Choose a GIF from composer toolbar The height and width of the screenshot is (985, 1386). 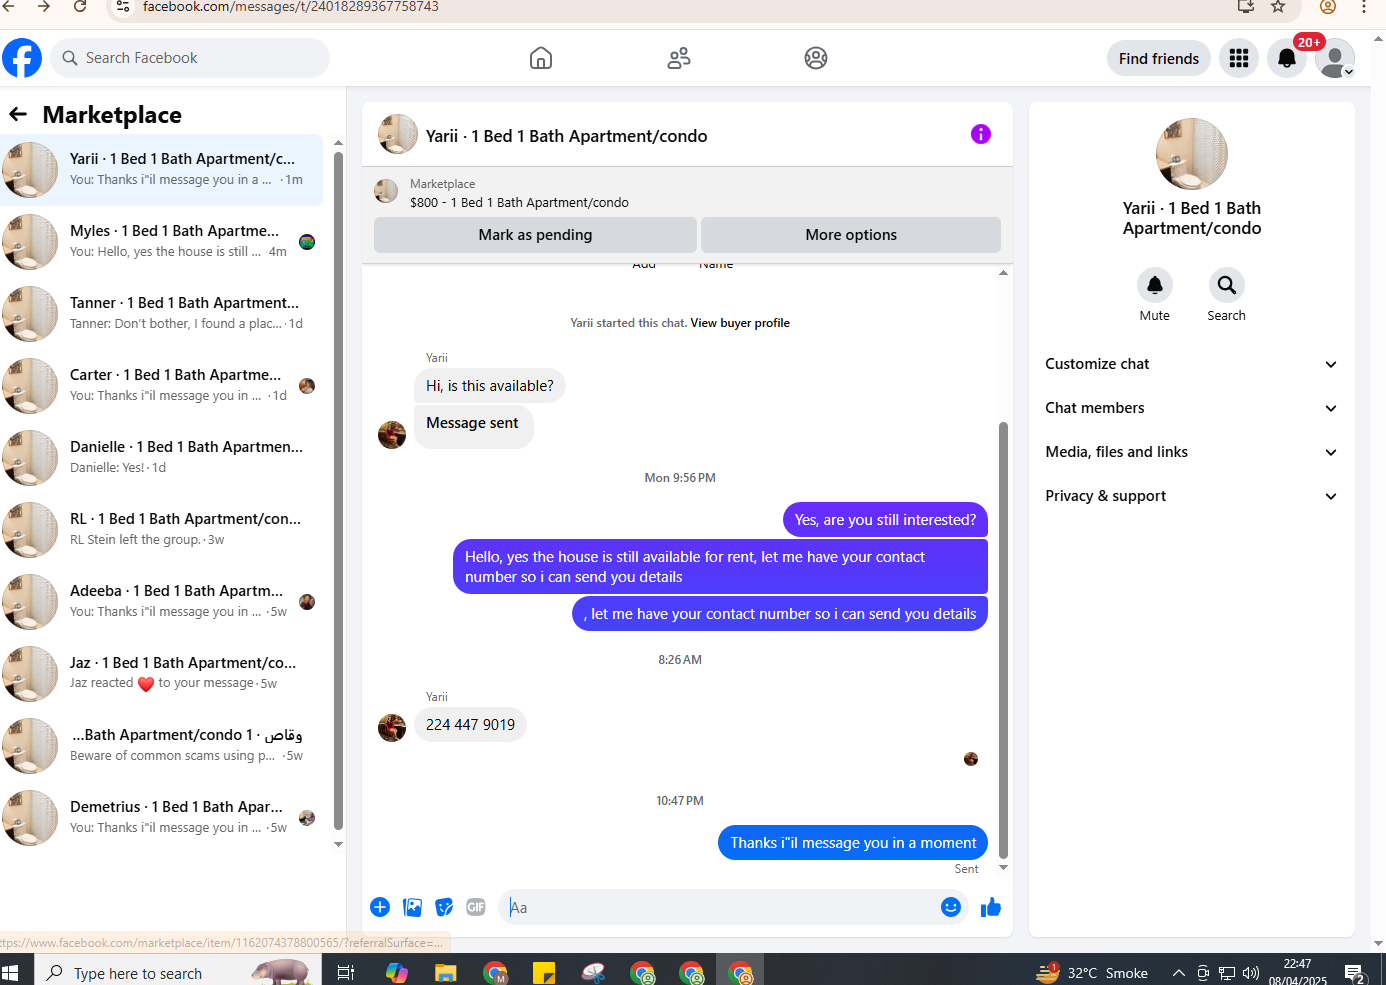click(476, 907)
